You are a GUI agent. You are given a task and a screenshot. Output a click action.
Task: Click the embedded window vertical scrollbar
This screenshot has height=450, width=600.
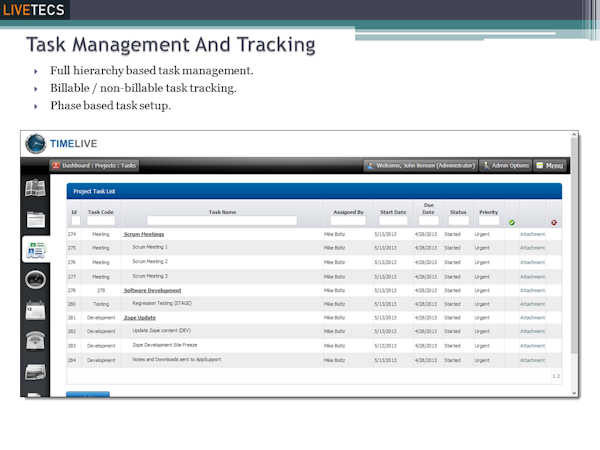tap(574, 246)
